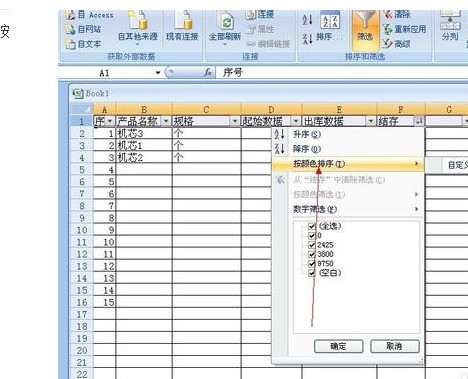Open the 规格 column filter dropdown

pyautogui.click(x=235, y=121)
